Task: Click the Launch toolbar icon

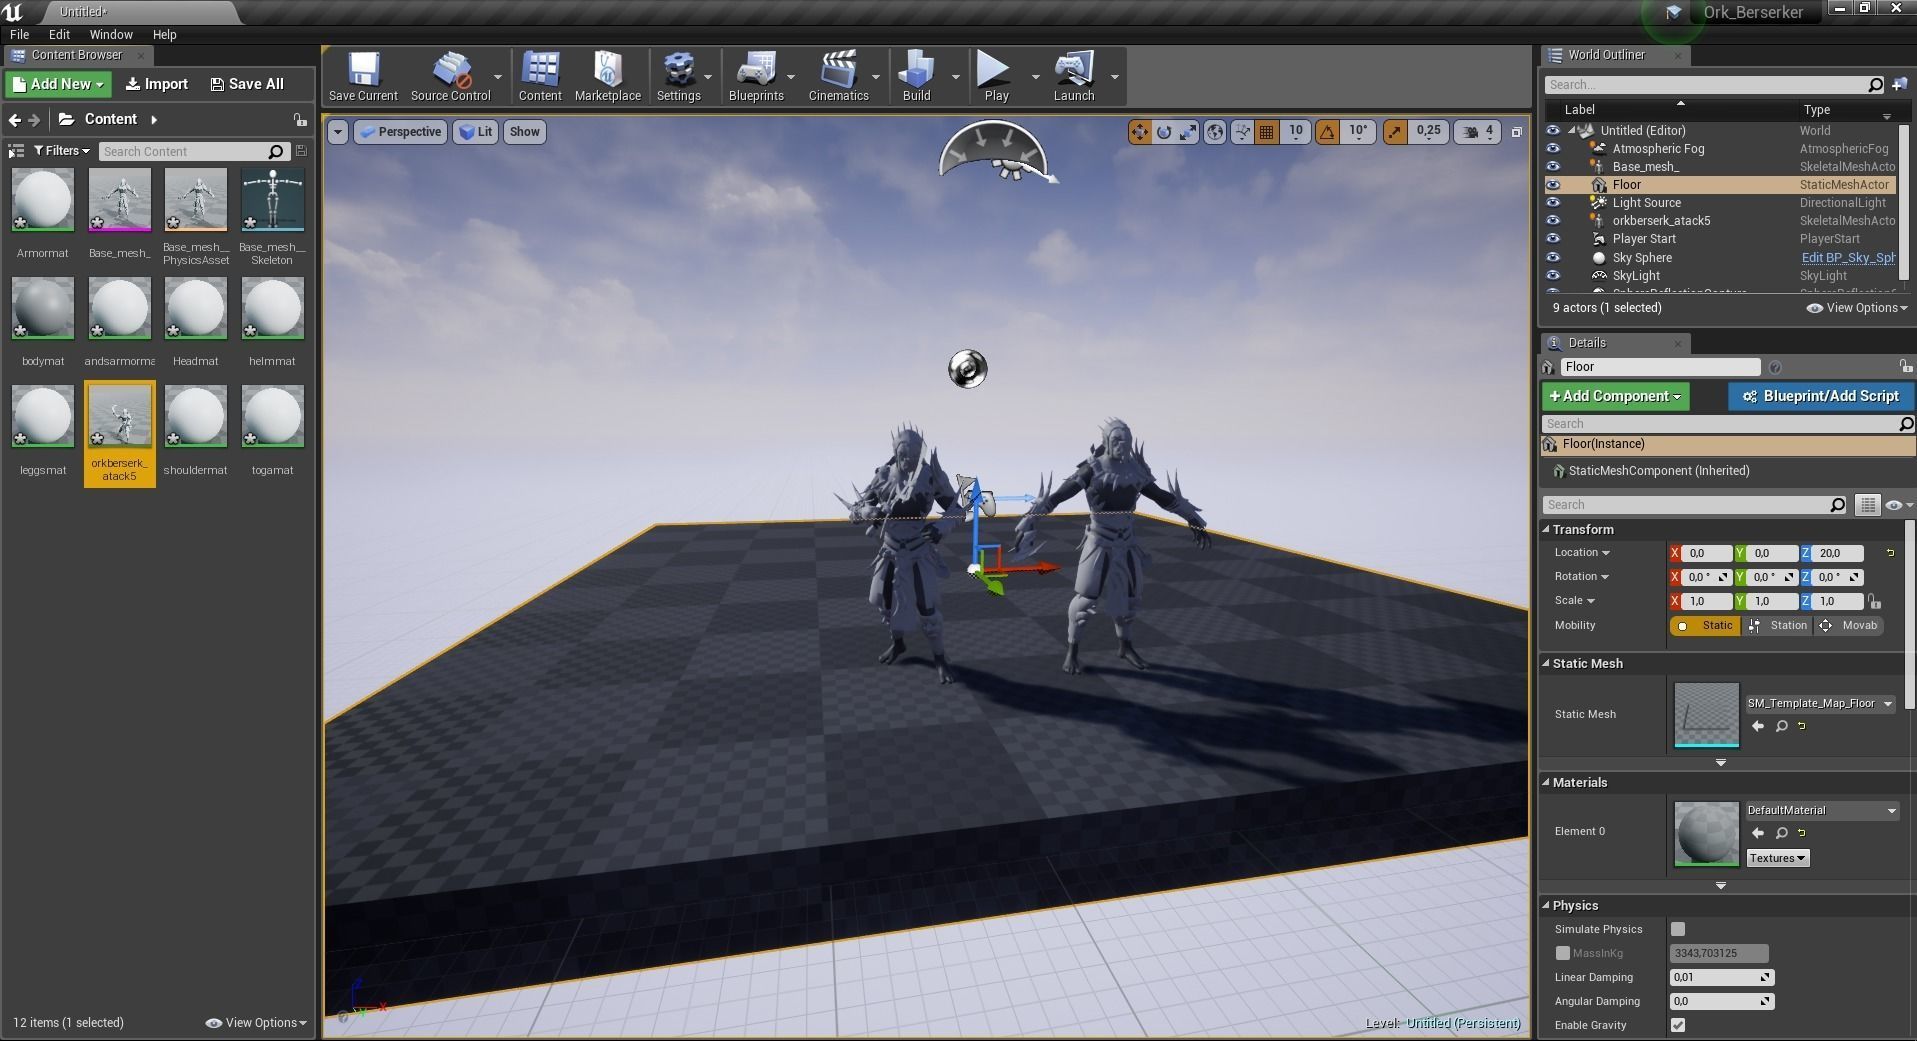Action: (1074, 76)
